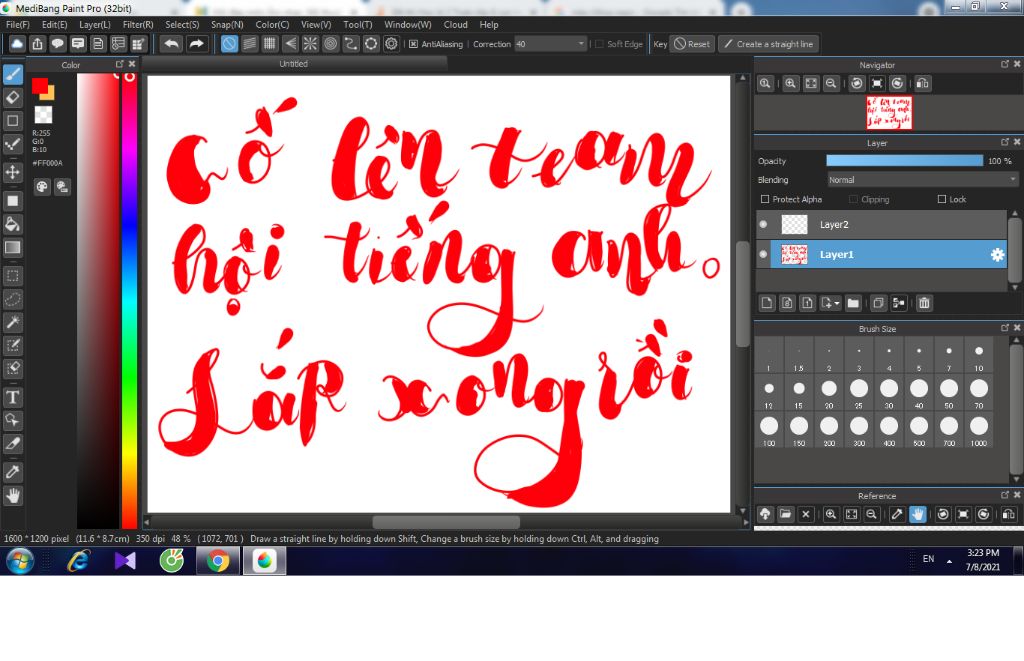Open the Snap menu
Image resolution: width=1024 pixels, height=661 pixels.
[227, 24]
